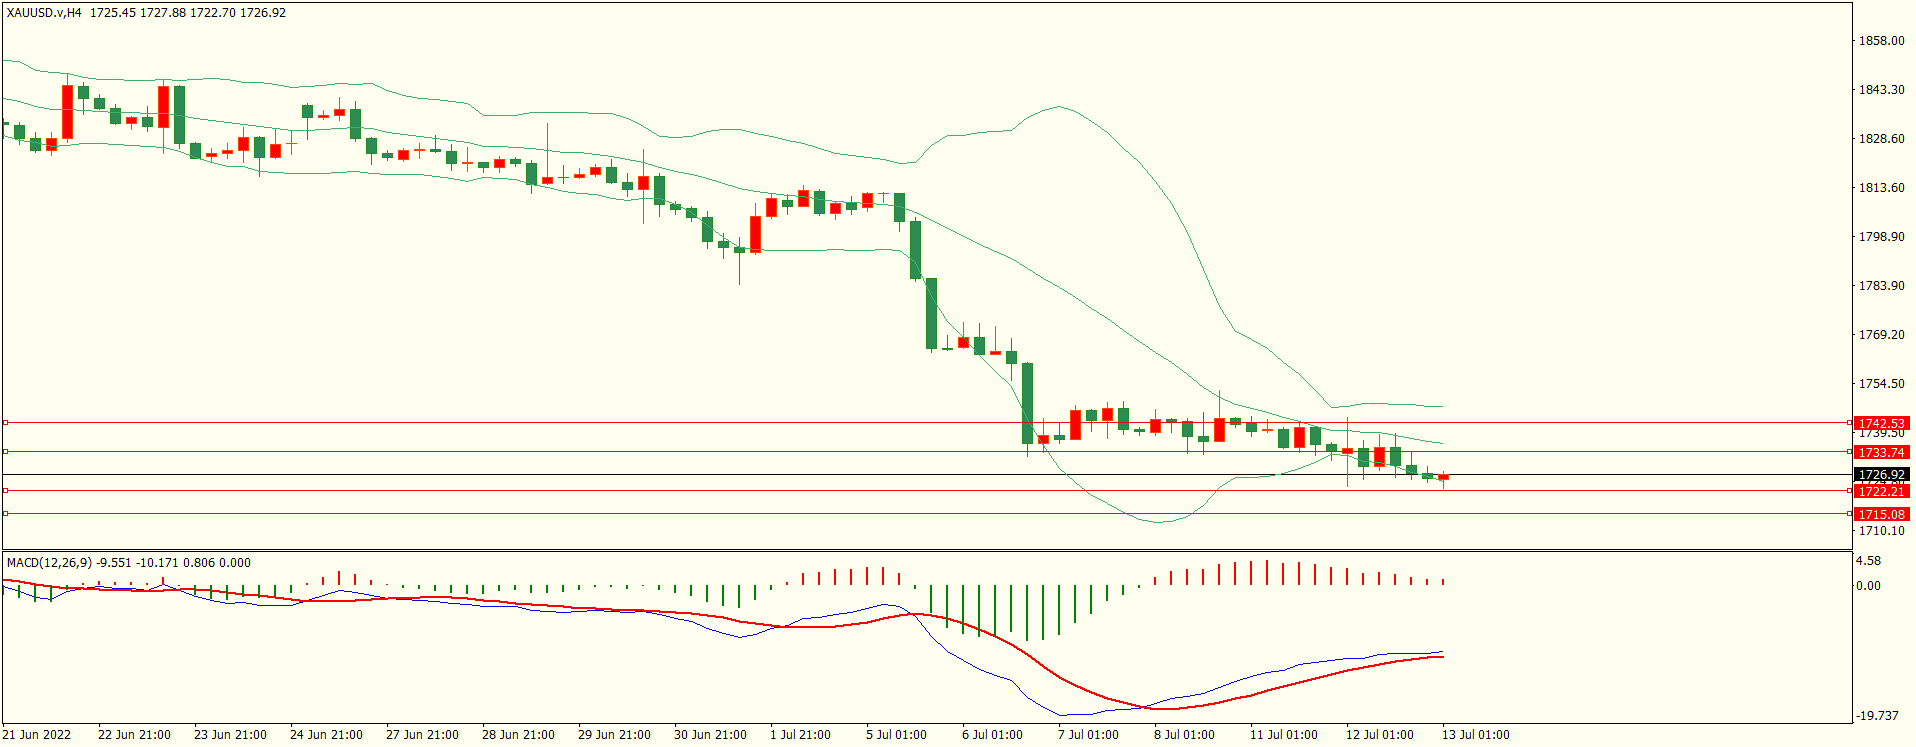The height and width of the screenshot is (747, 1916).
Task: Select the 1798.90 price axis value
Action: point(1881,237)
